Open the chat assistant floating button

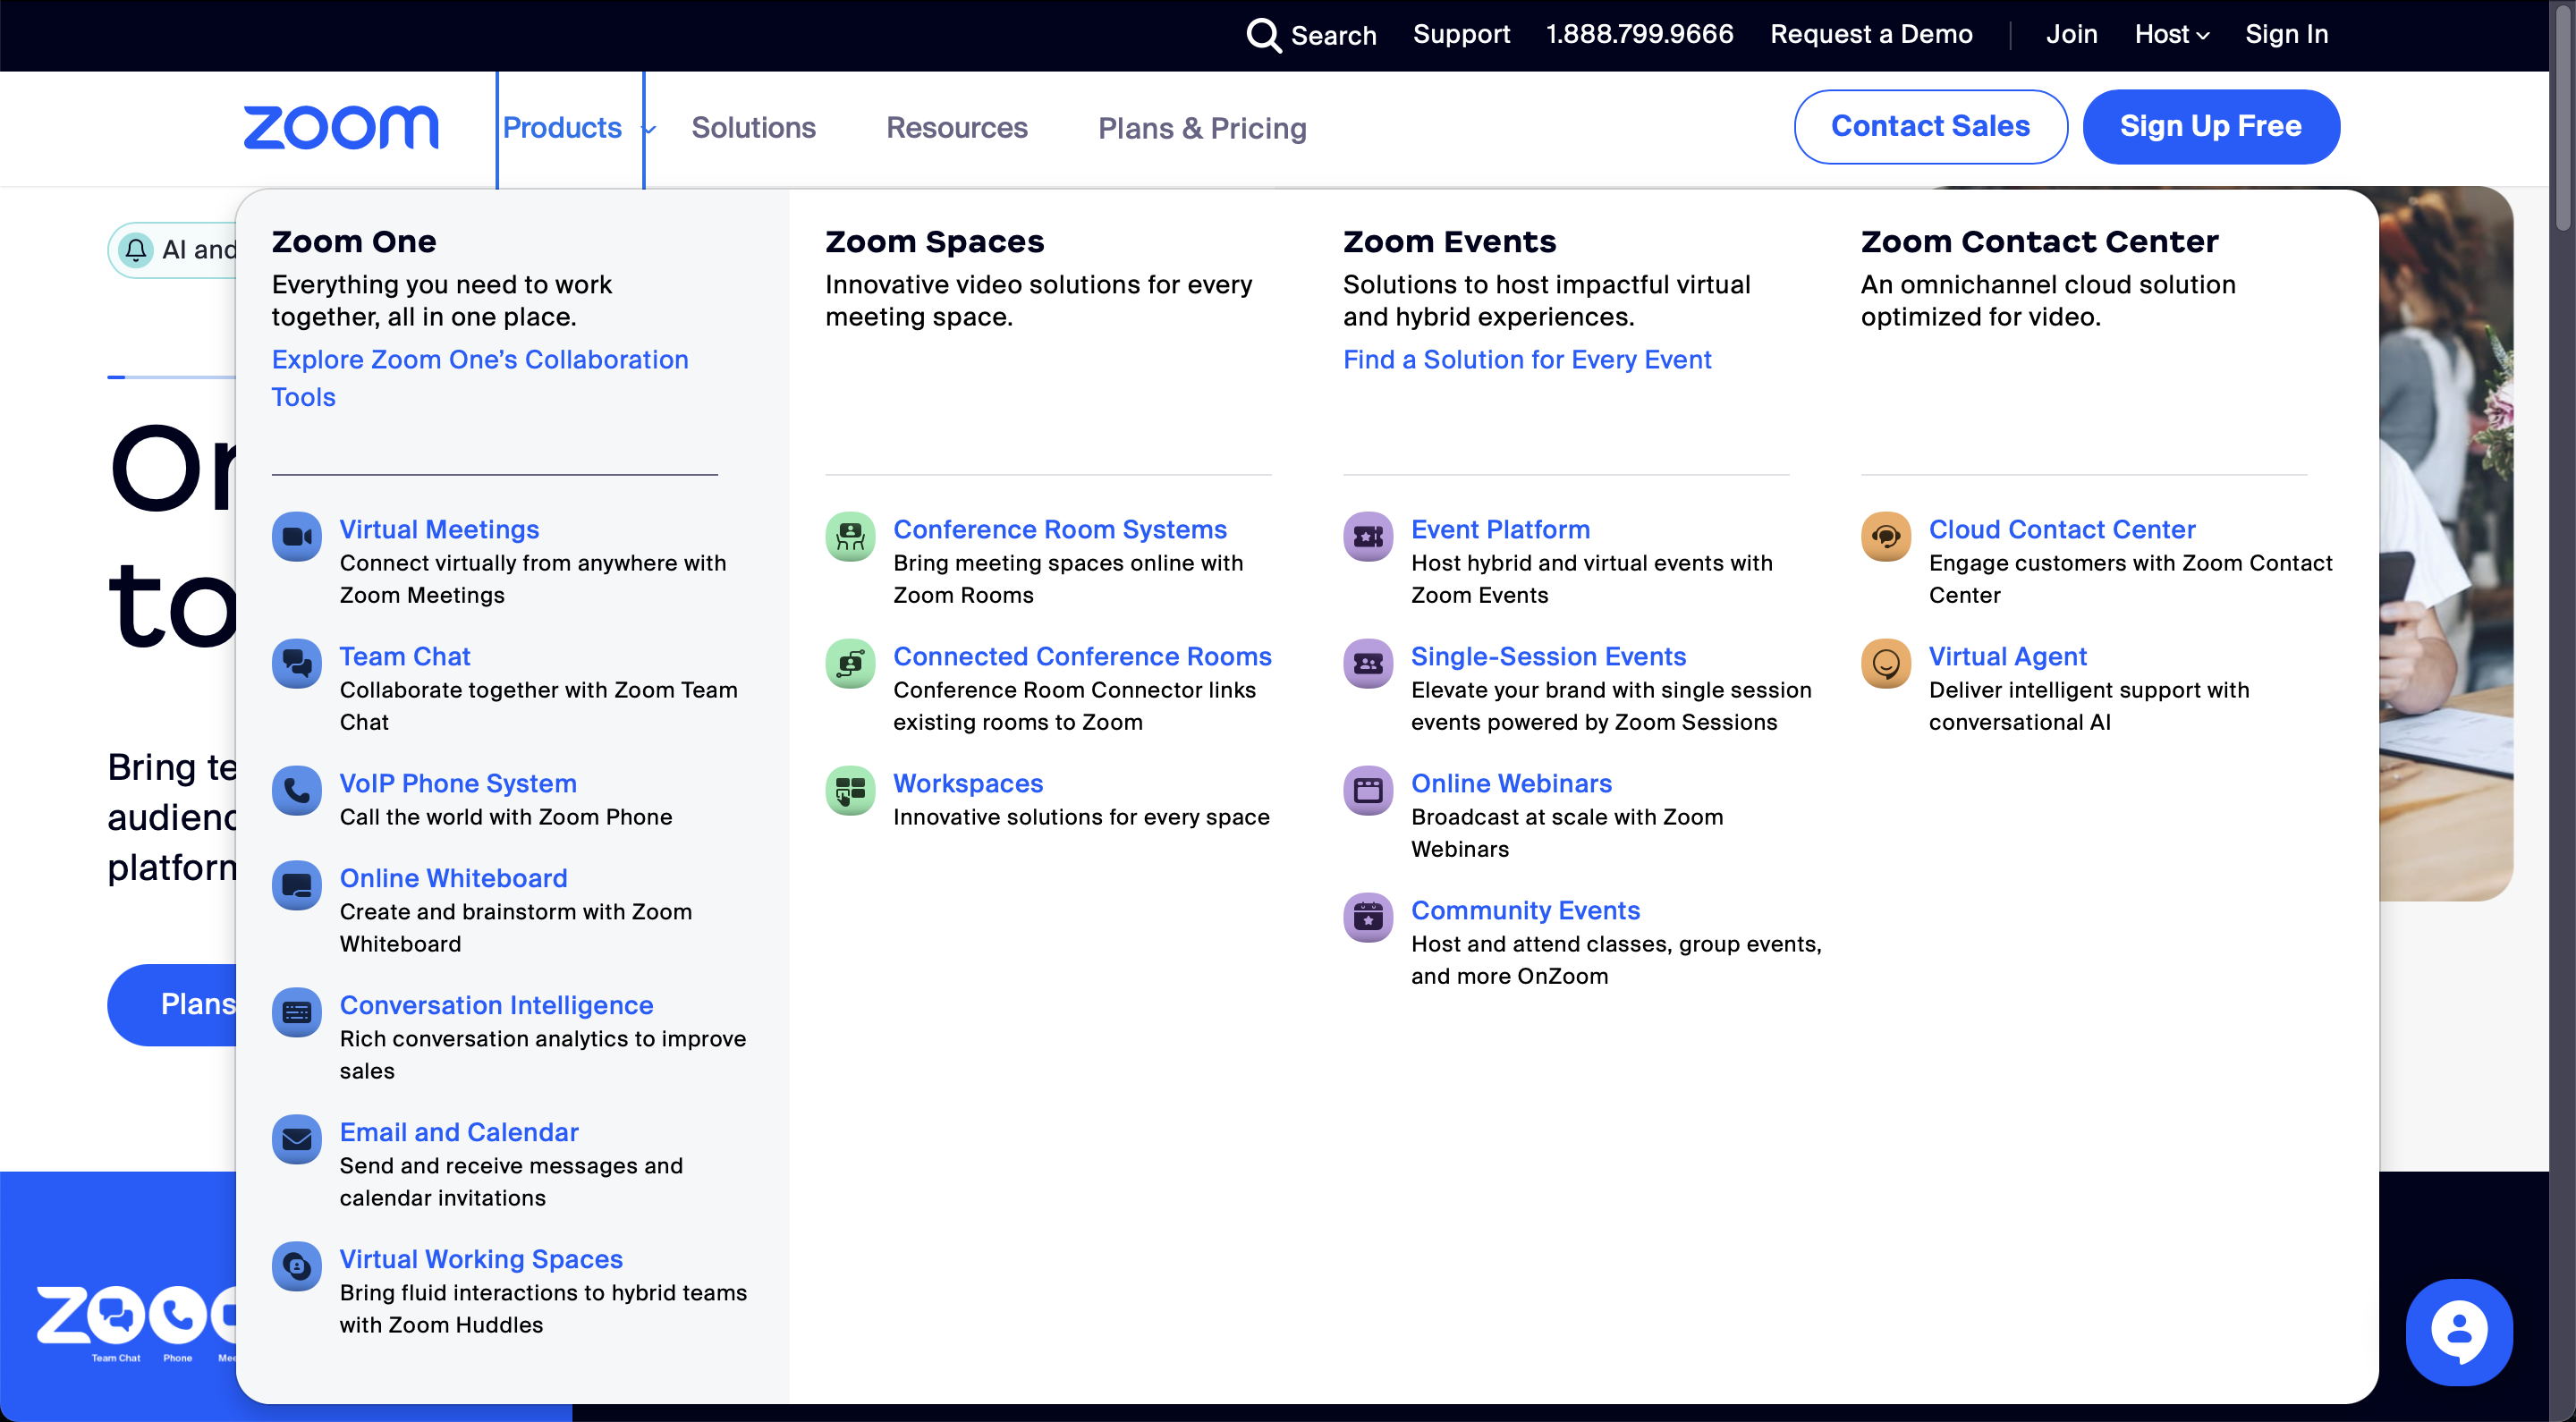[2458, 1331]
